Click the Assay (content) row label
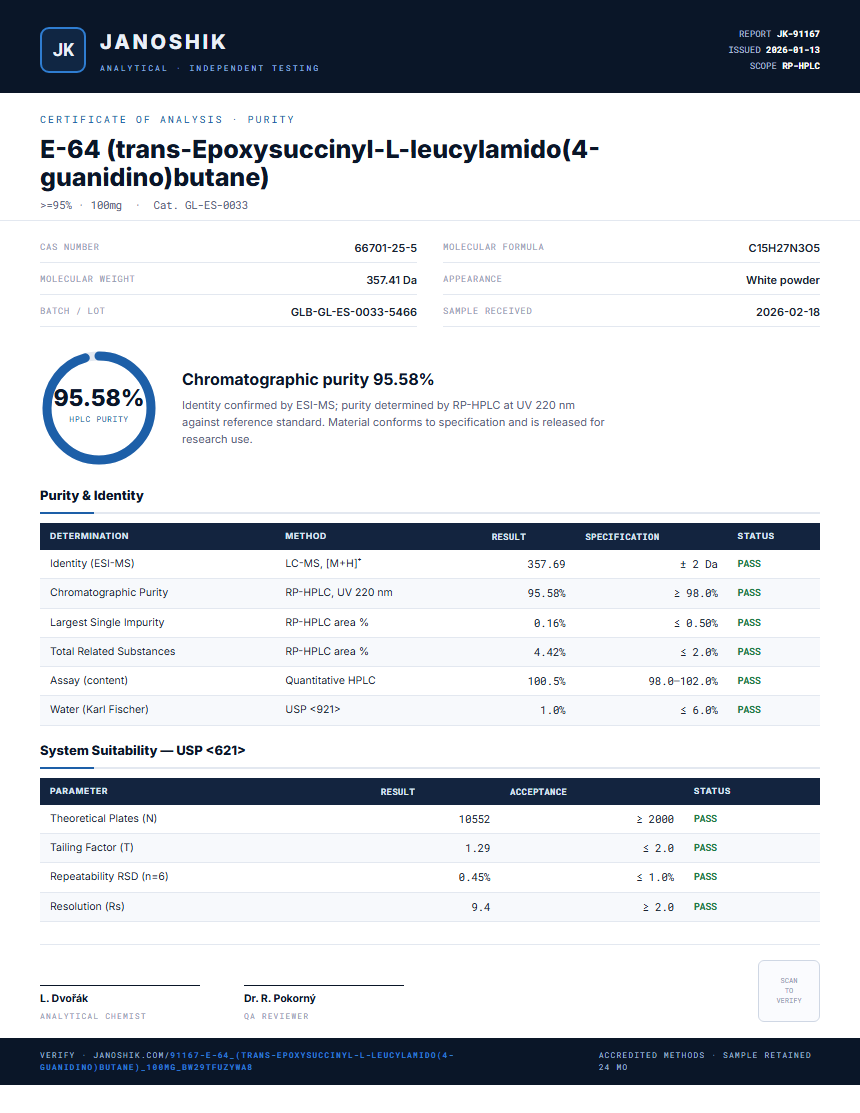Image resolution: width=860 pixels, height=1113 pixels. point(89,681)
